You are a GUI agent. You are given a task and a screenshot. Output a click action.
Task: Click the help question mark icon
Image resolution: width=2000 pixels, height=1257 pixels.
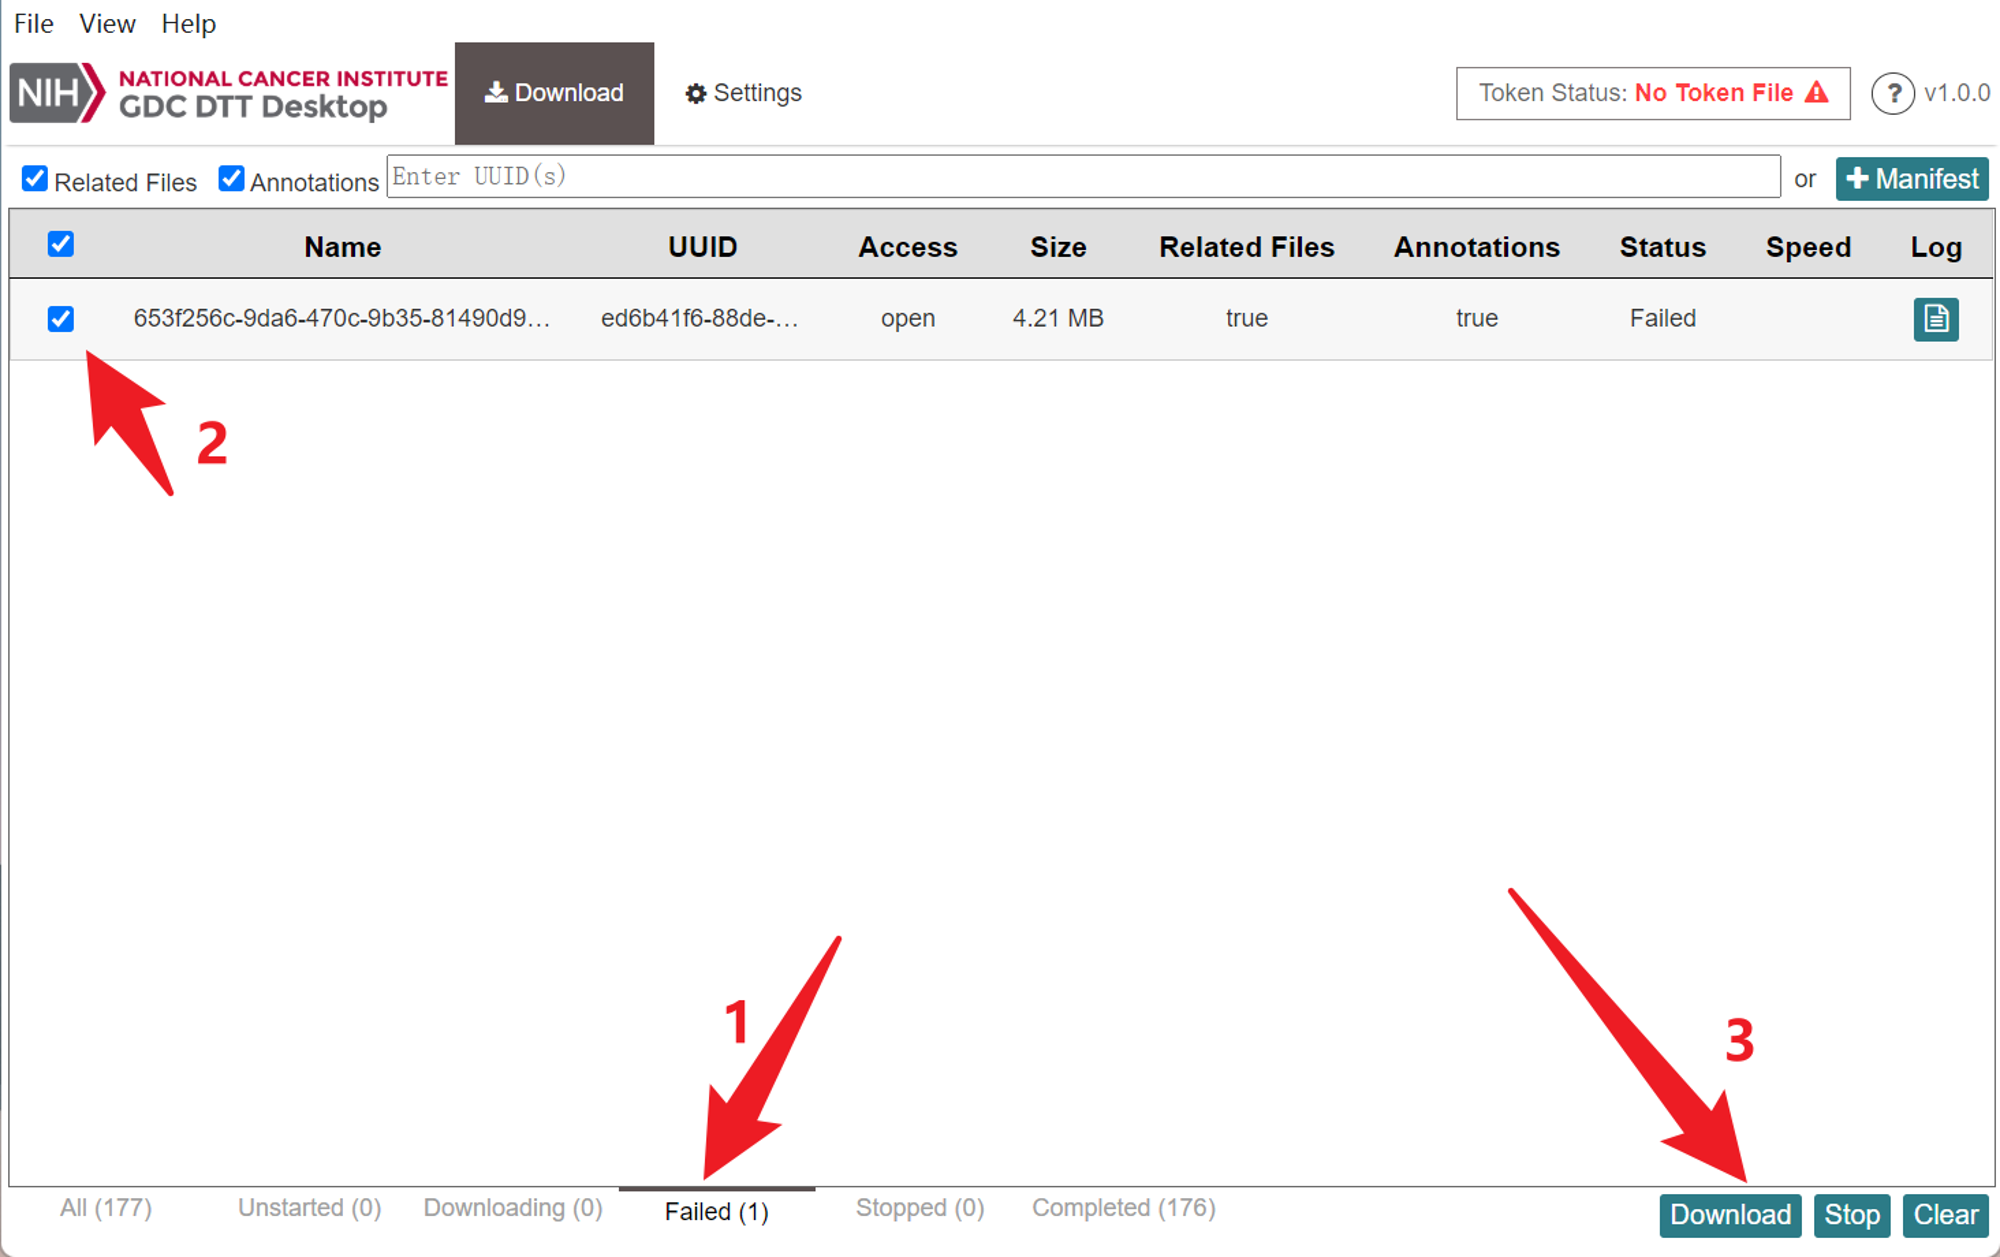[1892, 94]
